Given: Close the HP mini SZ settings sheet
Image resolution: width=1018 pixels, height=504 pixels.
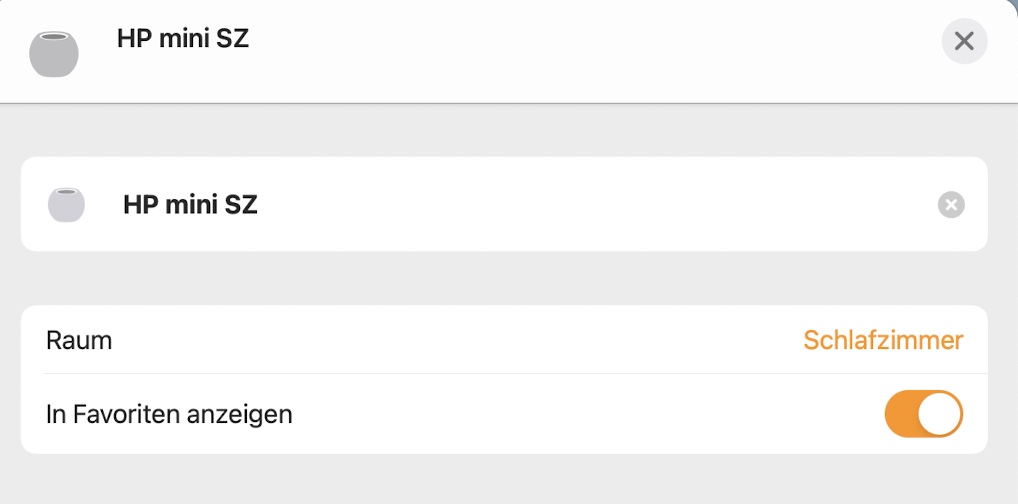Looking at the screenshot, I should (964, 41).
